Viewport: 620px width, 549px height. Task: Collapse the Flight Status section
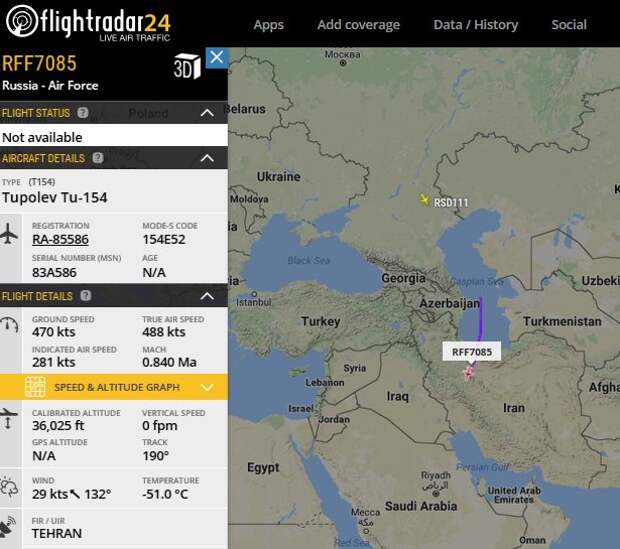(207, 113)
